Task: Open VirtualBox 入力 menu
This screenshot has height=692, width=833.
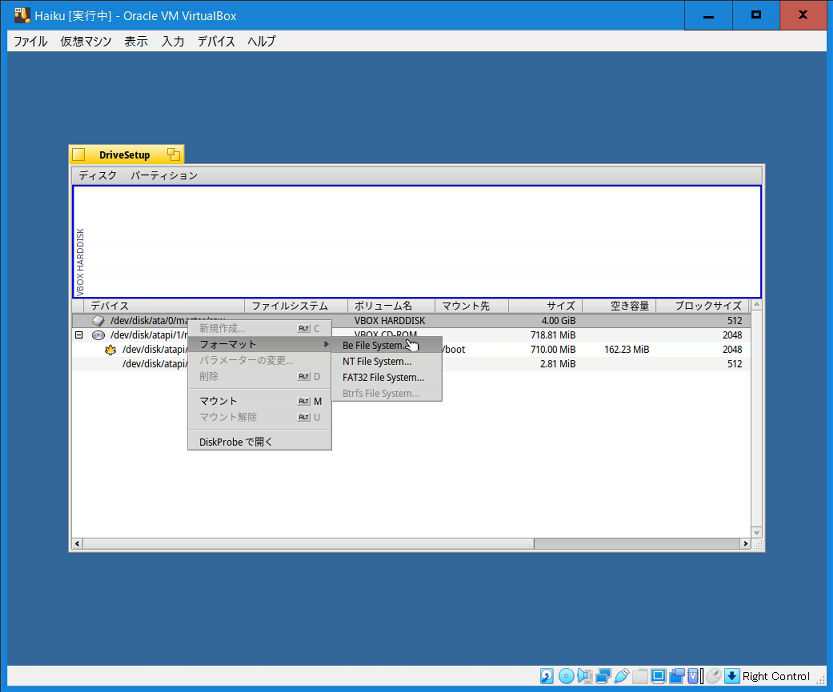Action: click(x=173, y=41)
